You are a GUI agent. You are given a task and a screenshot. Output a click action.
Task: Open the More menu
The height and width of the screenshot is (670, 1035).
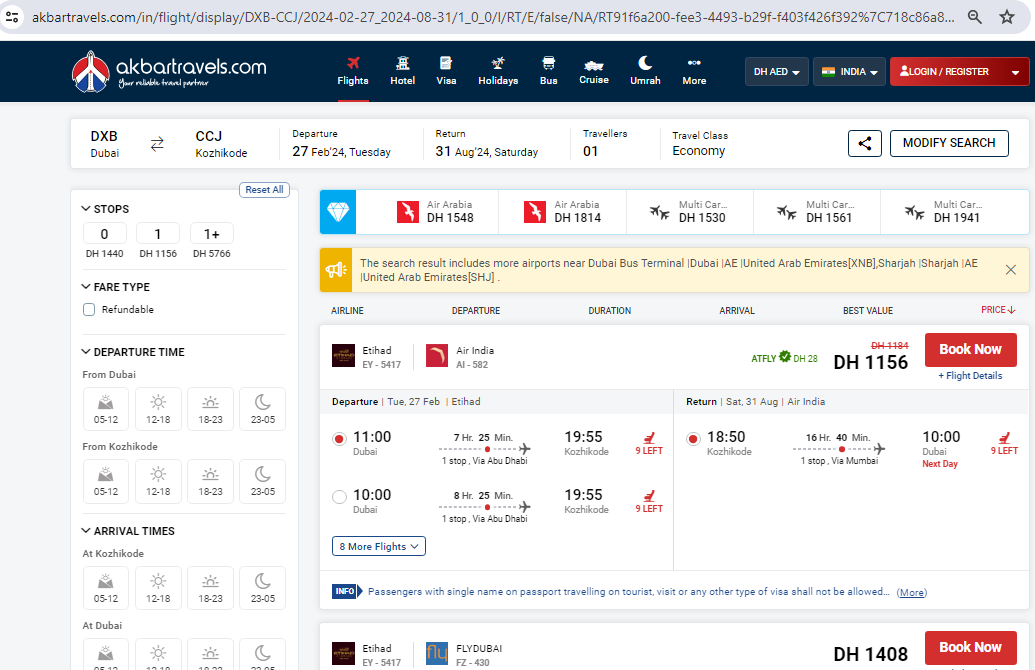click(694, 71)
